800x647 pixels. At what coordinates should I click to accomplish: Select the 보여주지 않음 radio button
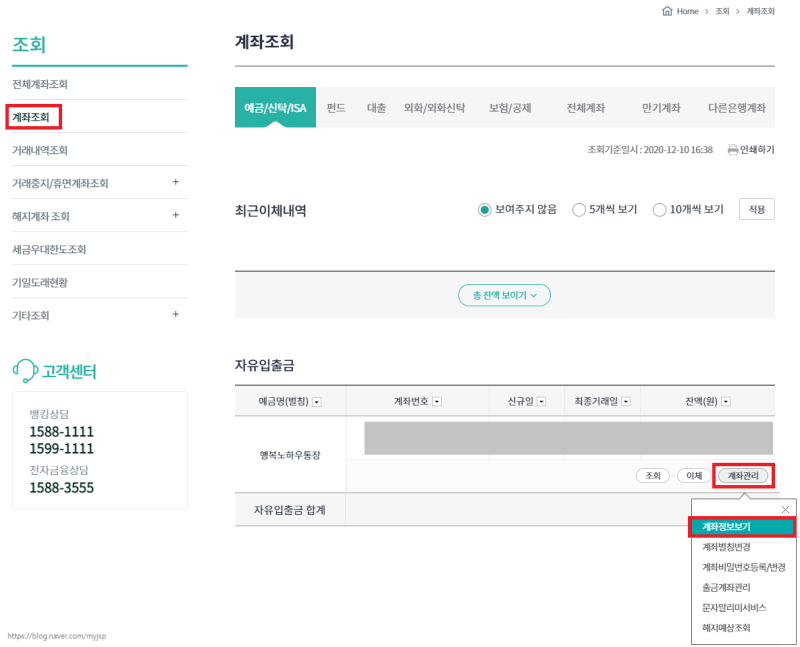(484, 209)
